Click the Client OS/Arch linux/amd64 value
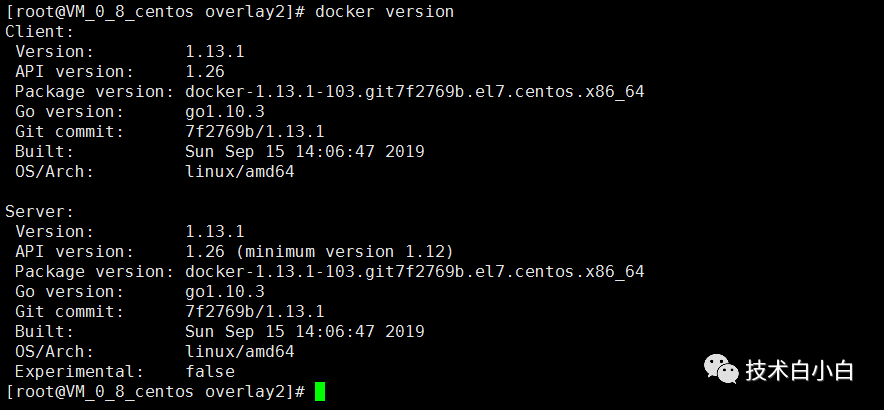The height and width of the screenshot is (410, 884). click(240, 171)
